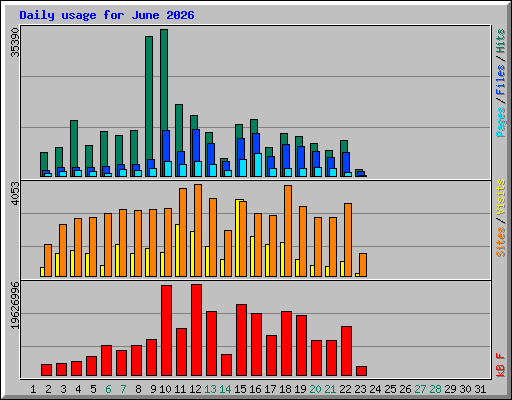This screenshot has width=512, height=400.
Task: Click the orange Visits bar for day 12
Action: pyautogui.click(x=198, y=230)
